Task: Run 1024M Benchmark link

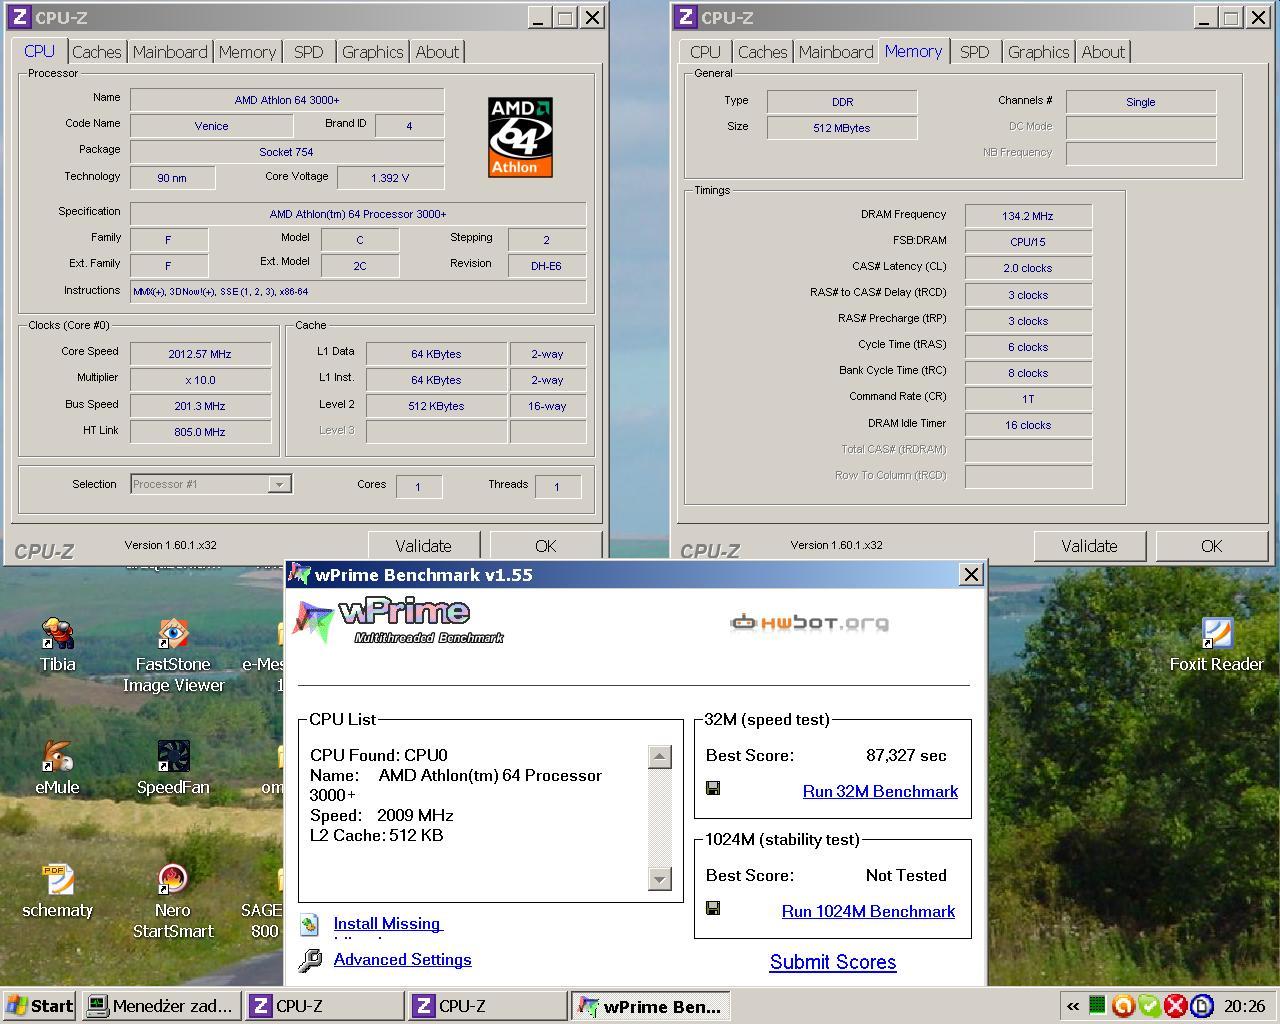Action: 868,911
